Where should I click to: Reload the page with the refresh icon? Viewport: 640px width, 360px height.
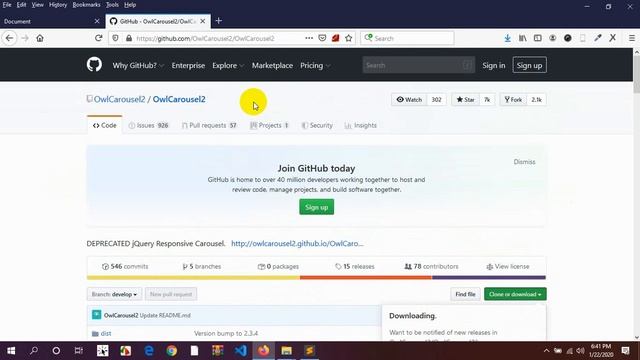point(98,38)
